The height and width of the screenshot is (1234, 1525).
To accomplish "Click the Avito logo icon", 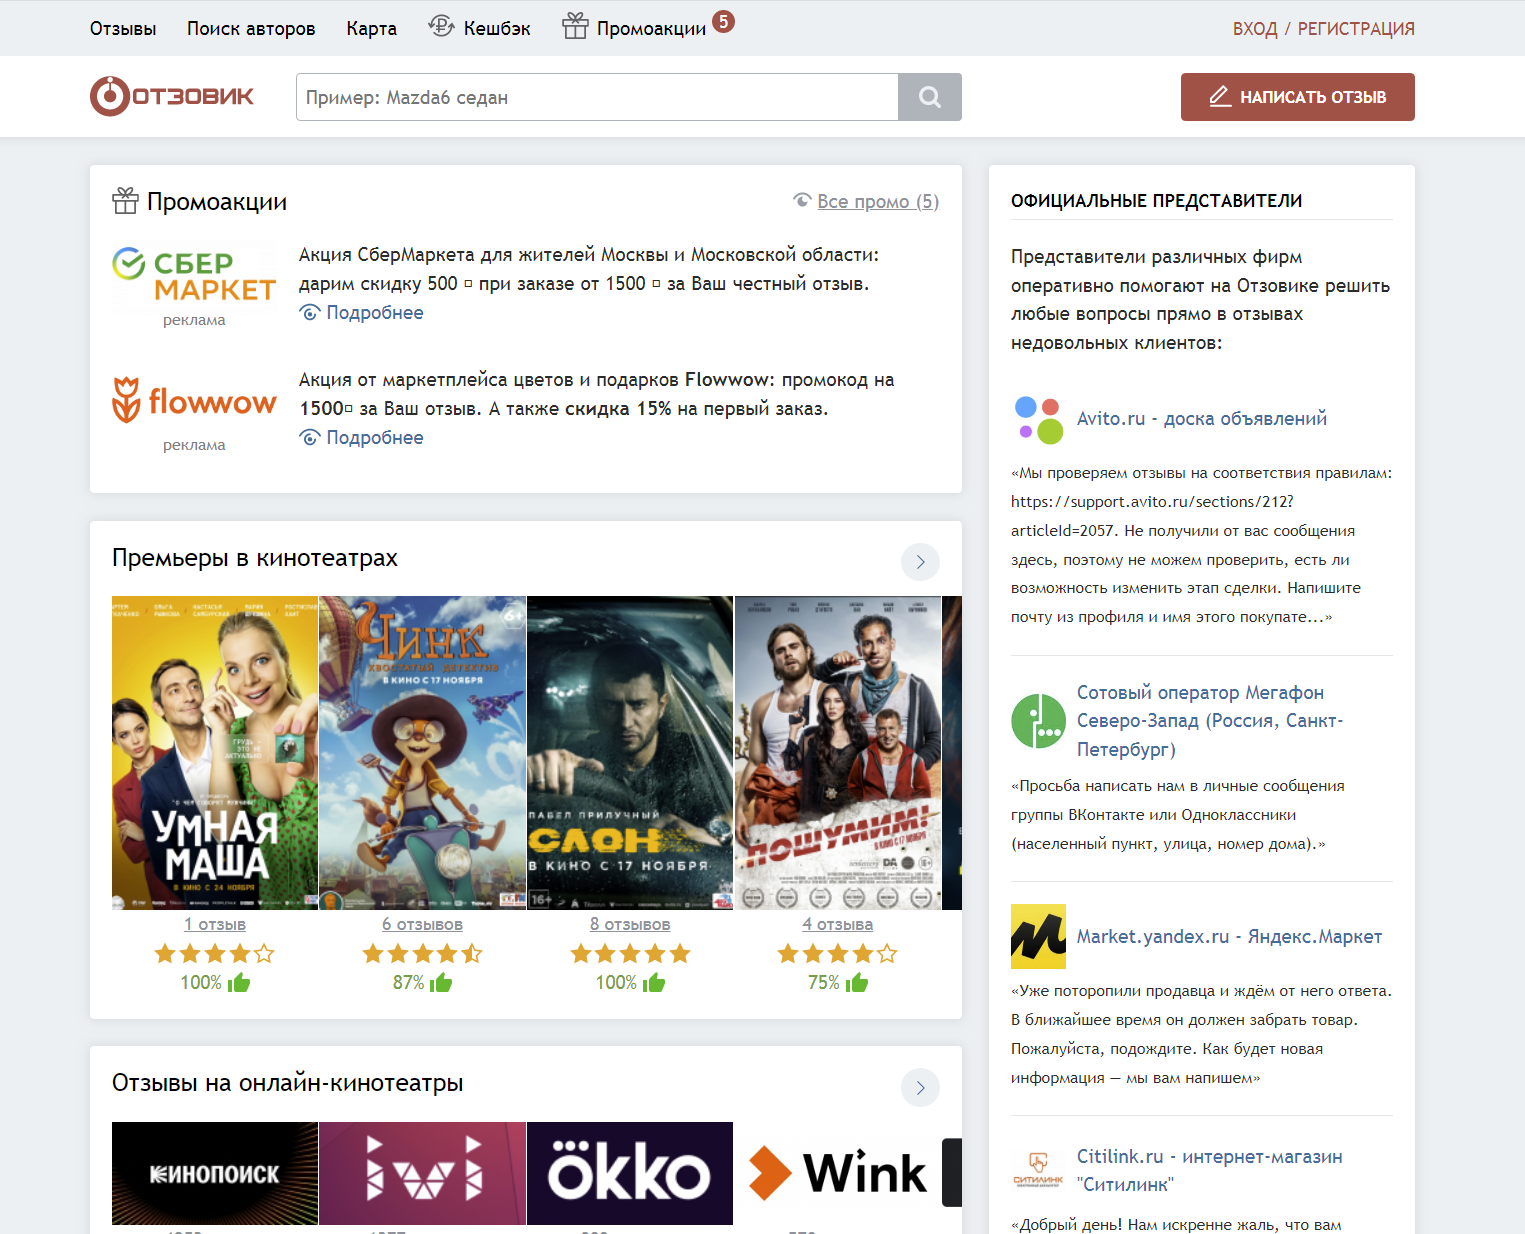I will click(x=1038, y=419).
